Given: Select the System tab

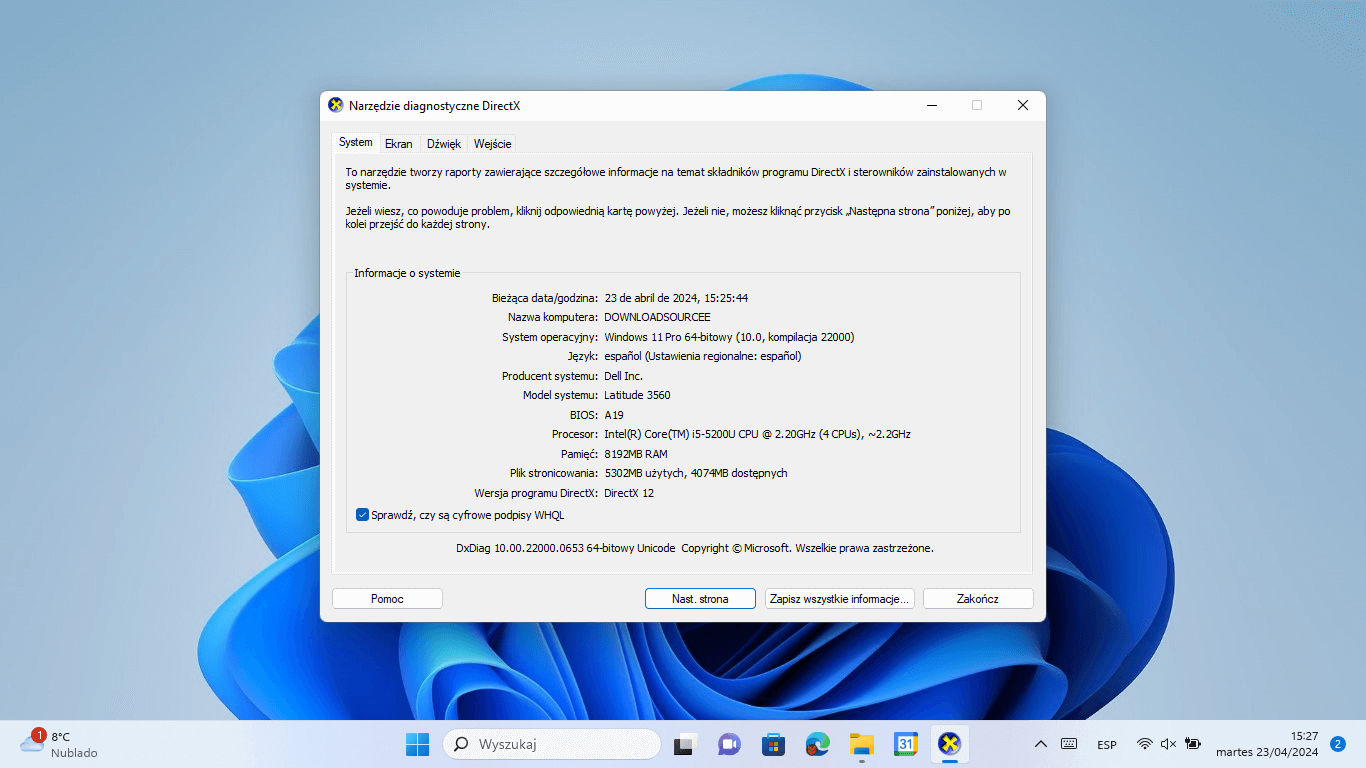Looking at the screenshot, I should coord(356,143).
